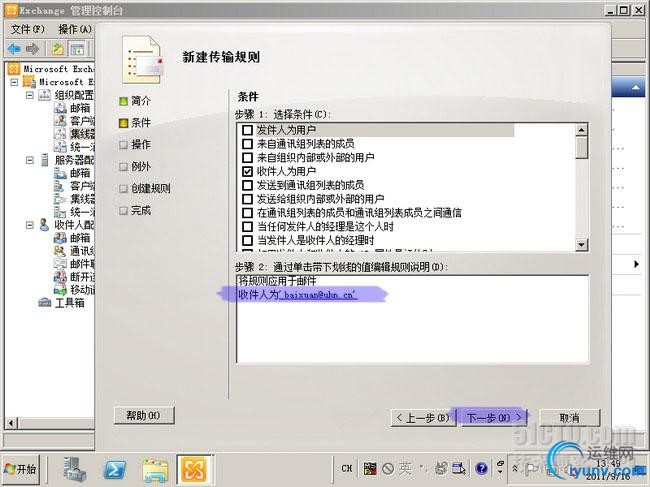Go to 完成 wizard step
Viewport: 650px width, 487px height.
135,211
